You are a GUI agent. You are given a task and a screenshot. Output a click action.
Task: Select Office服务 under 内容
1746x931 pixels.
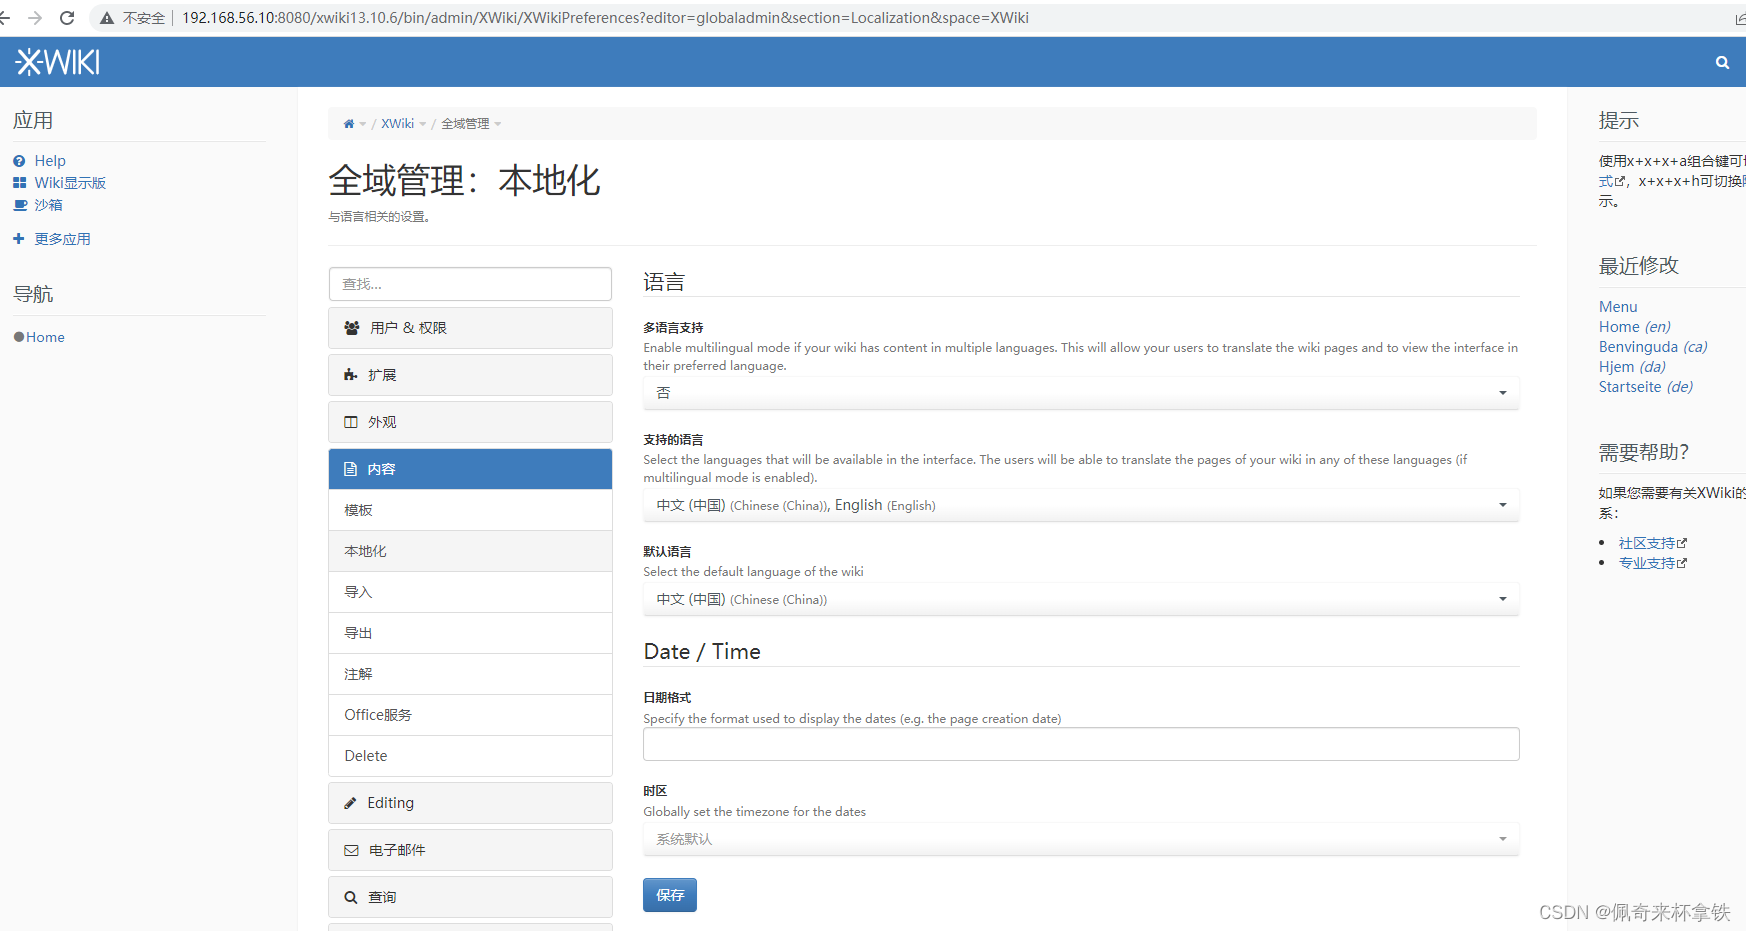pyautogui.click(x=470, y=715)
